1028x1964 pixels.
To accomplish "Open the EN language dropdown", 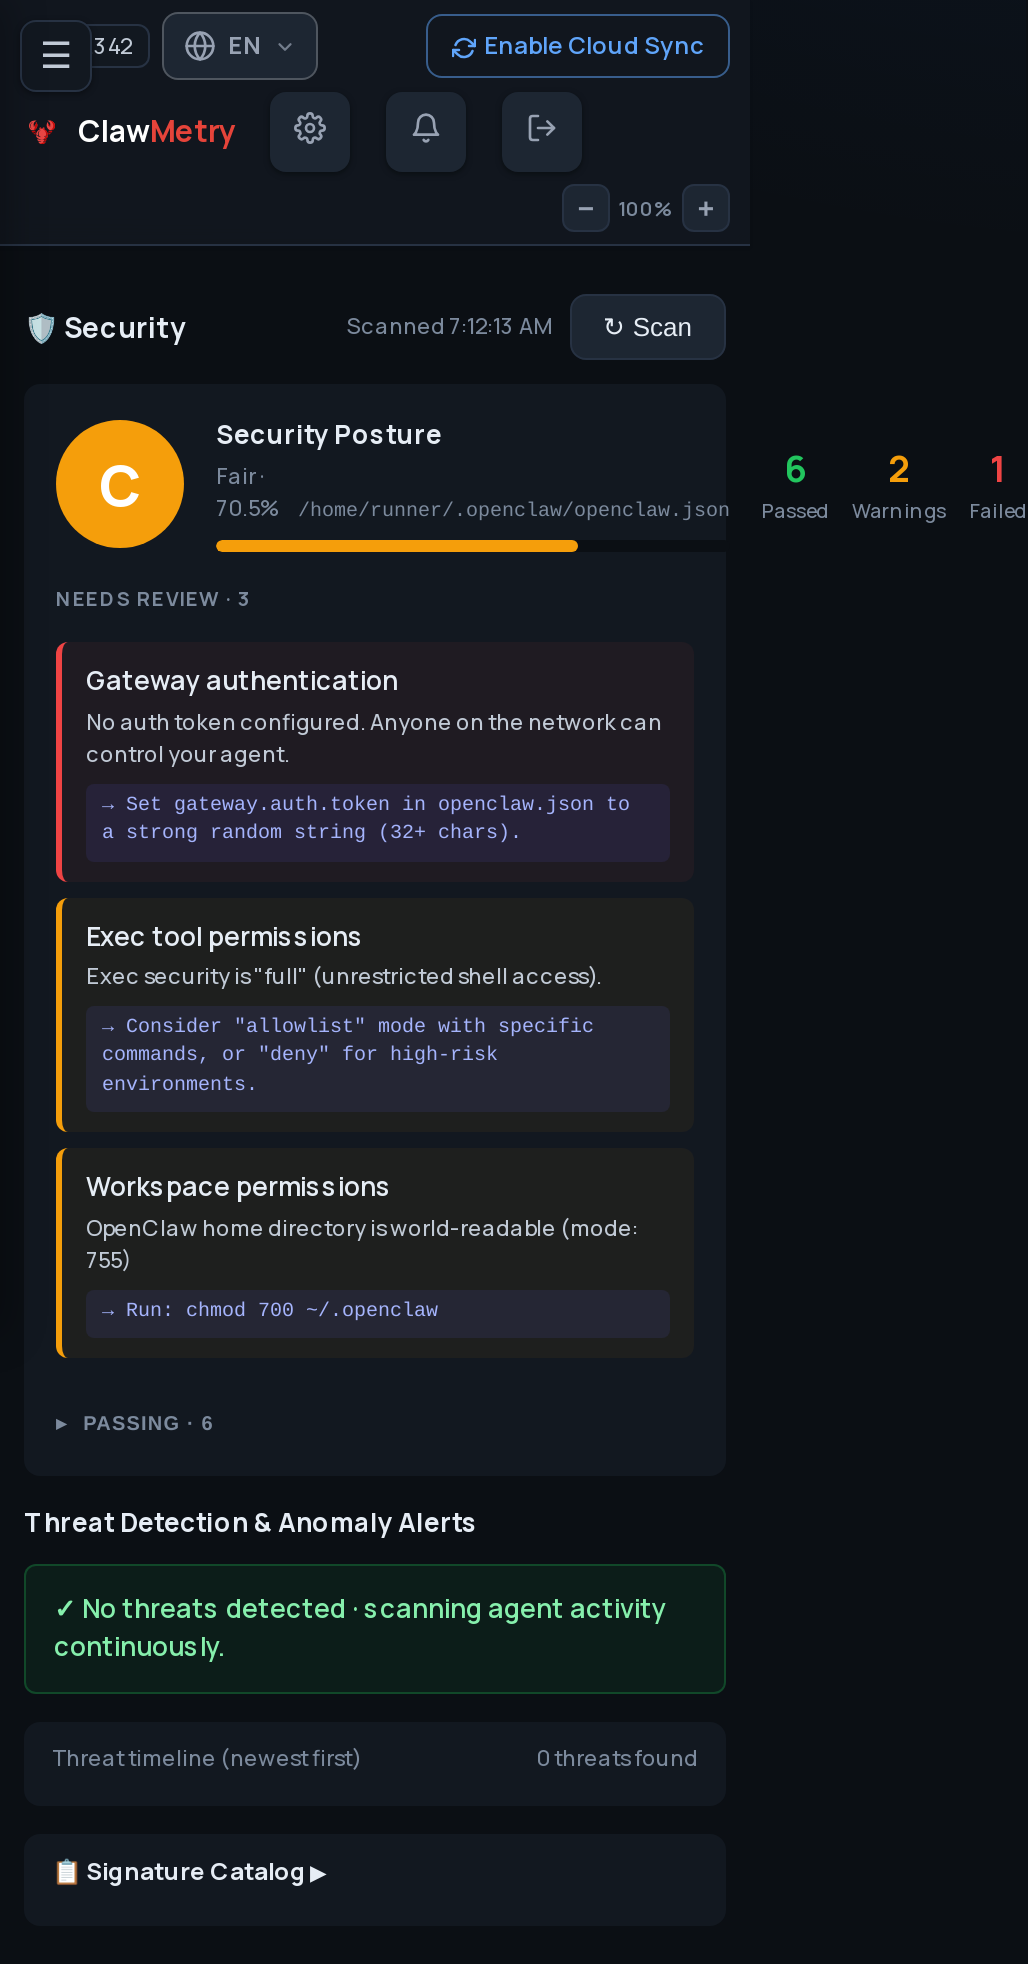I will click(240, 46).
